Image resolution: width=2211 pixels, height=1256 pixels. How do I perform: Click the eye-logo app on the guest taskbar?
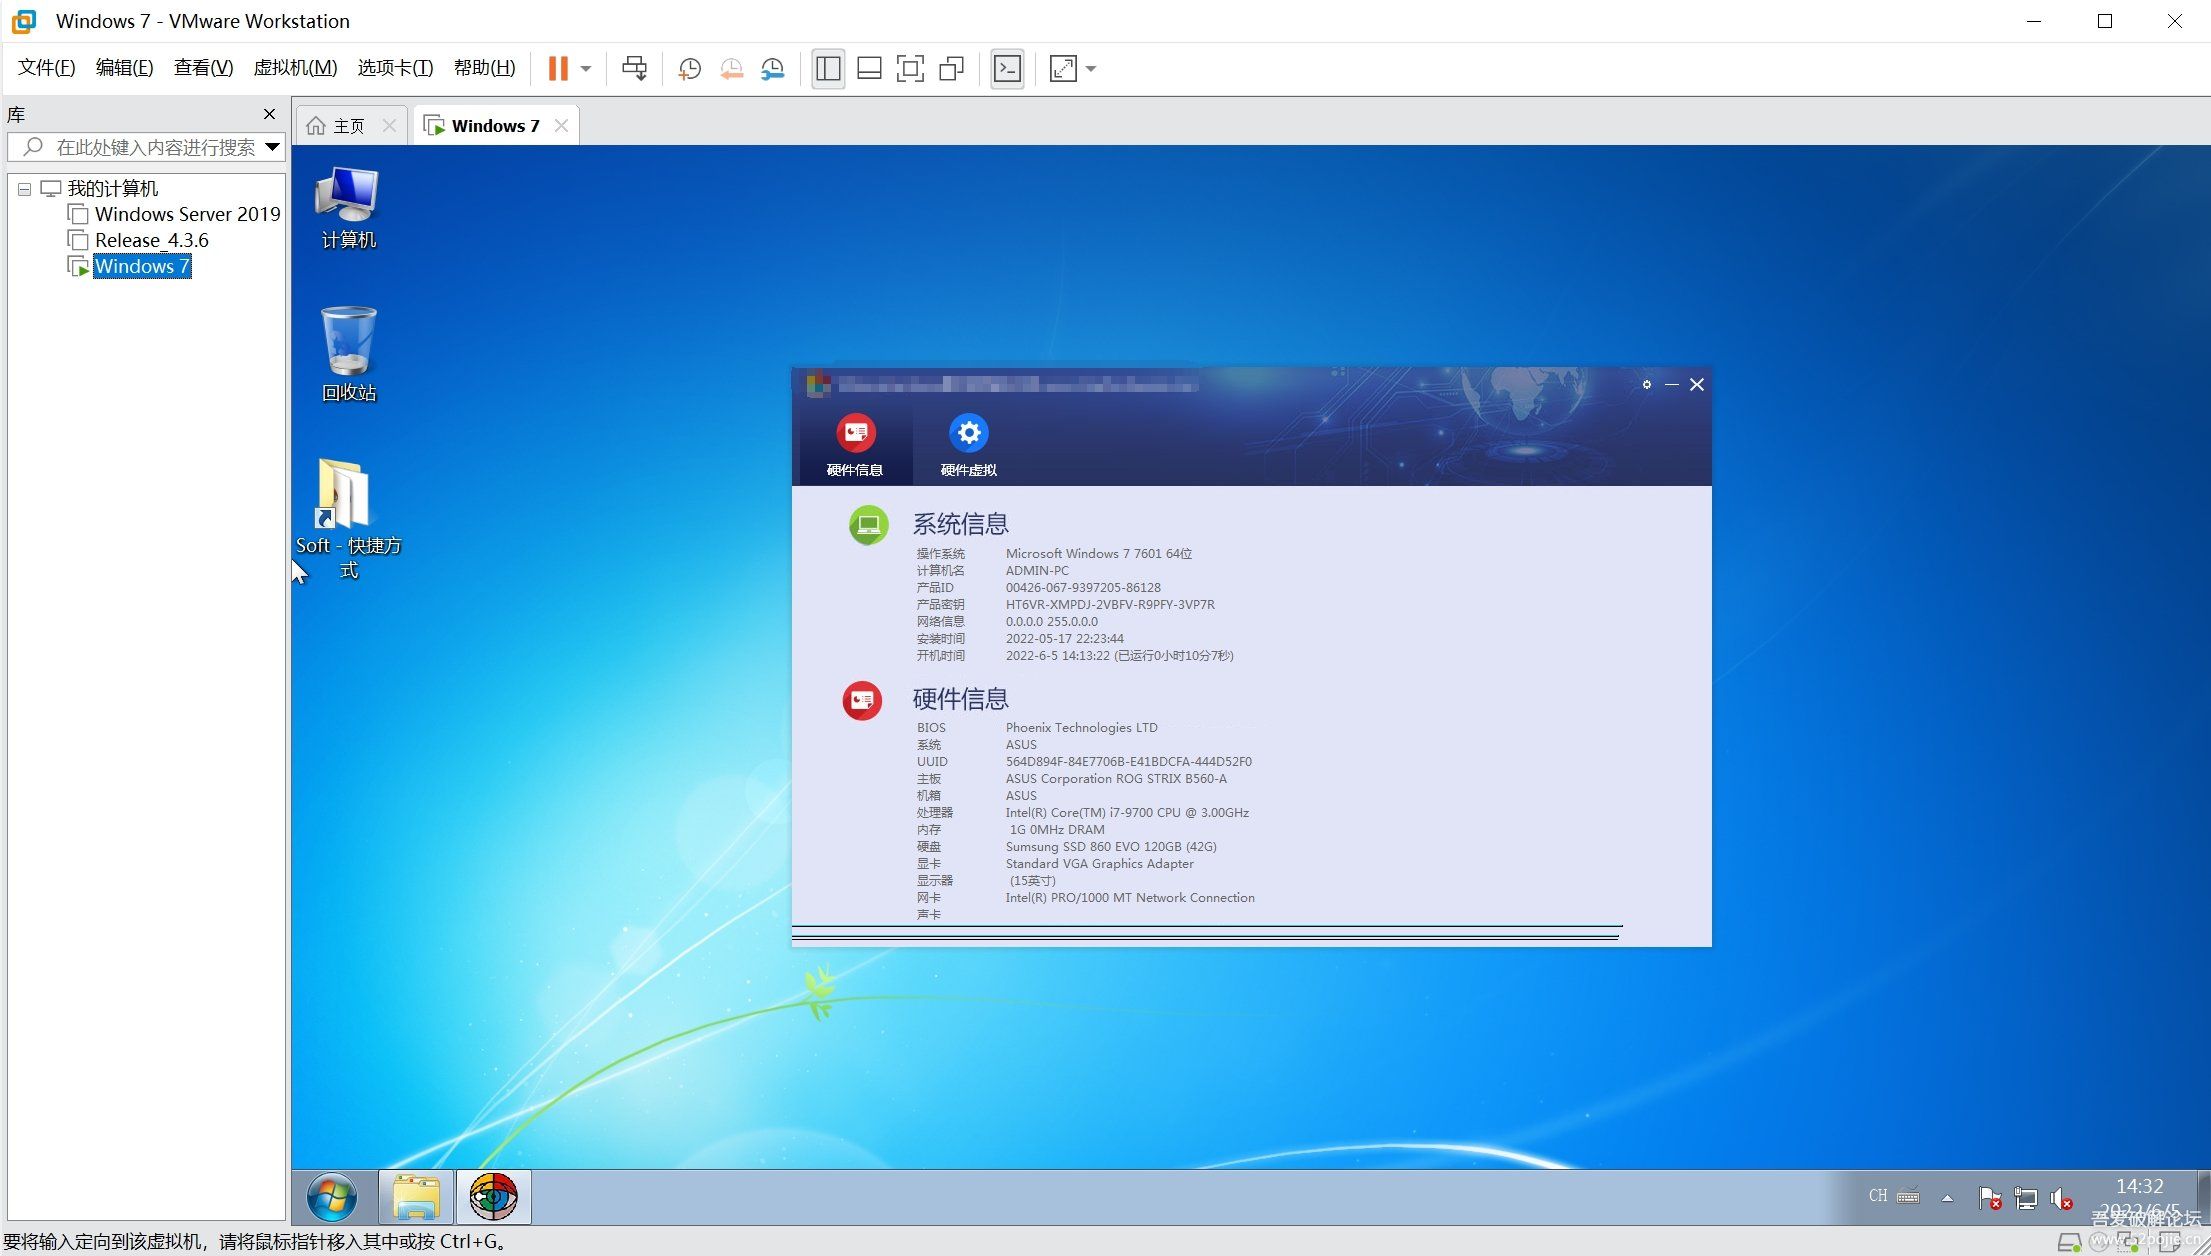click(x=494, y=1197)
